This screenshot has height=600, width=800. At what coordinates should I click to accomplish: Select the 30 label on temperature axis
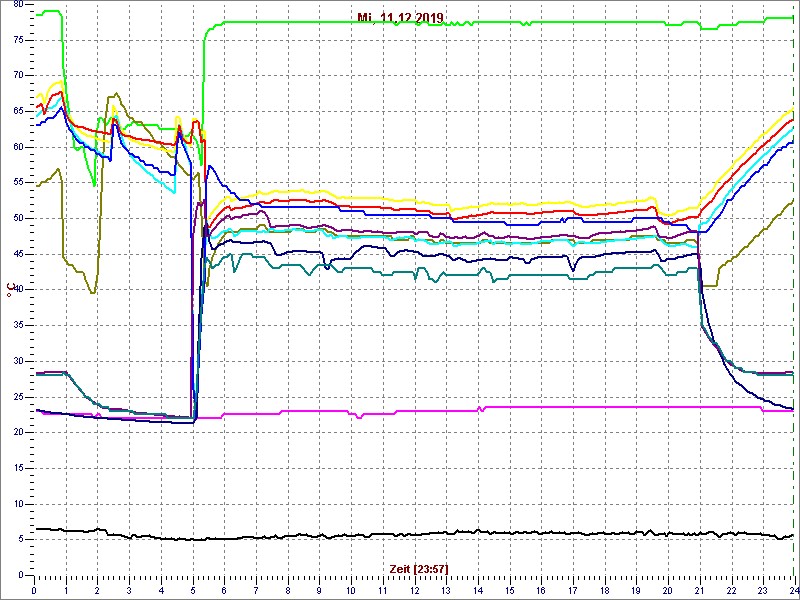[18, 361]
